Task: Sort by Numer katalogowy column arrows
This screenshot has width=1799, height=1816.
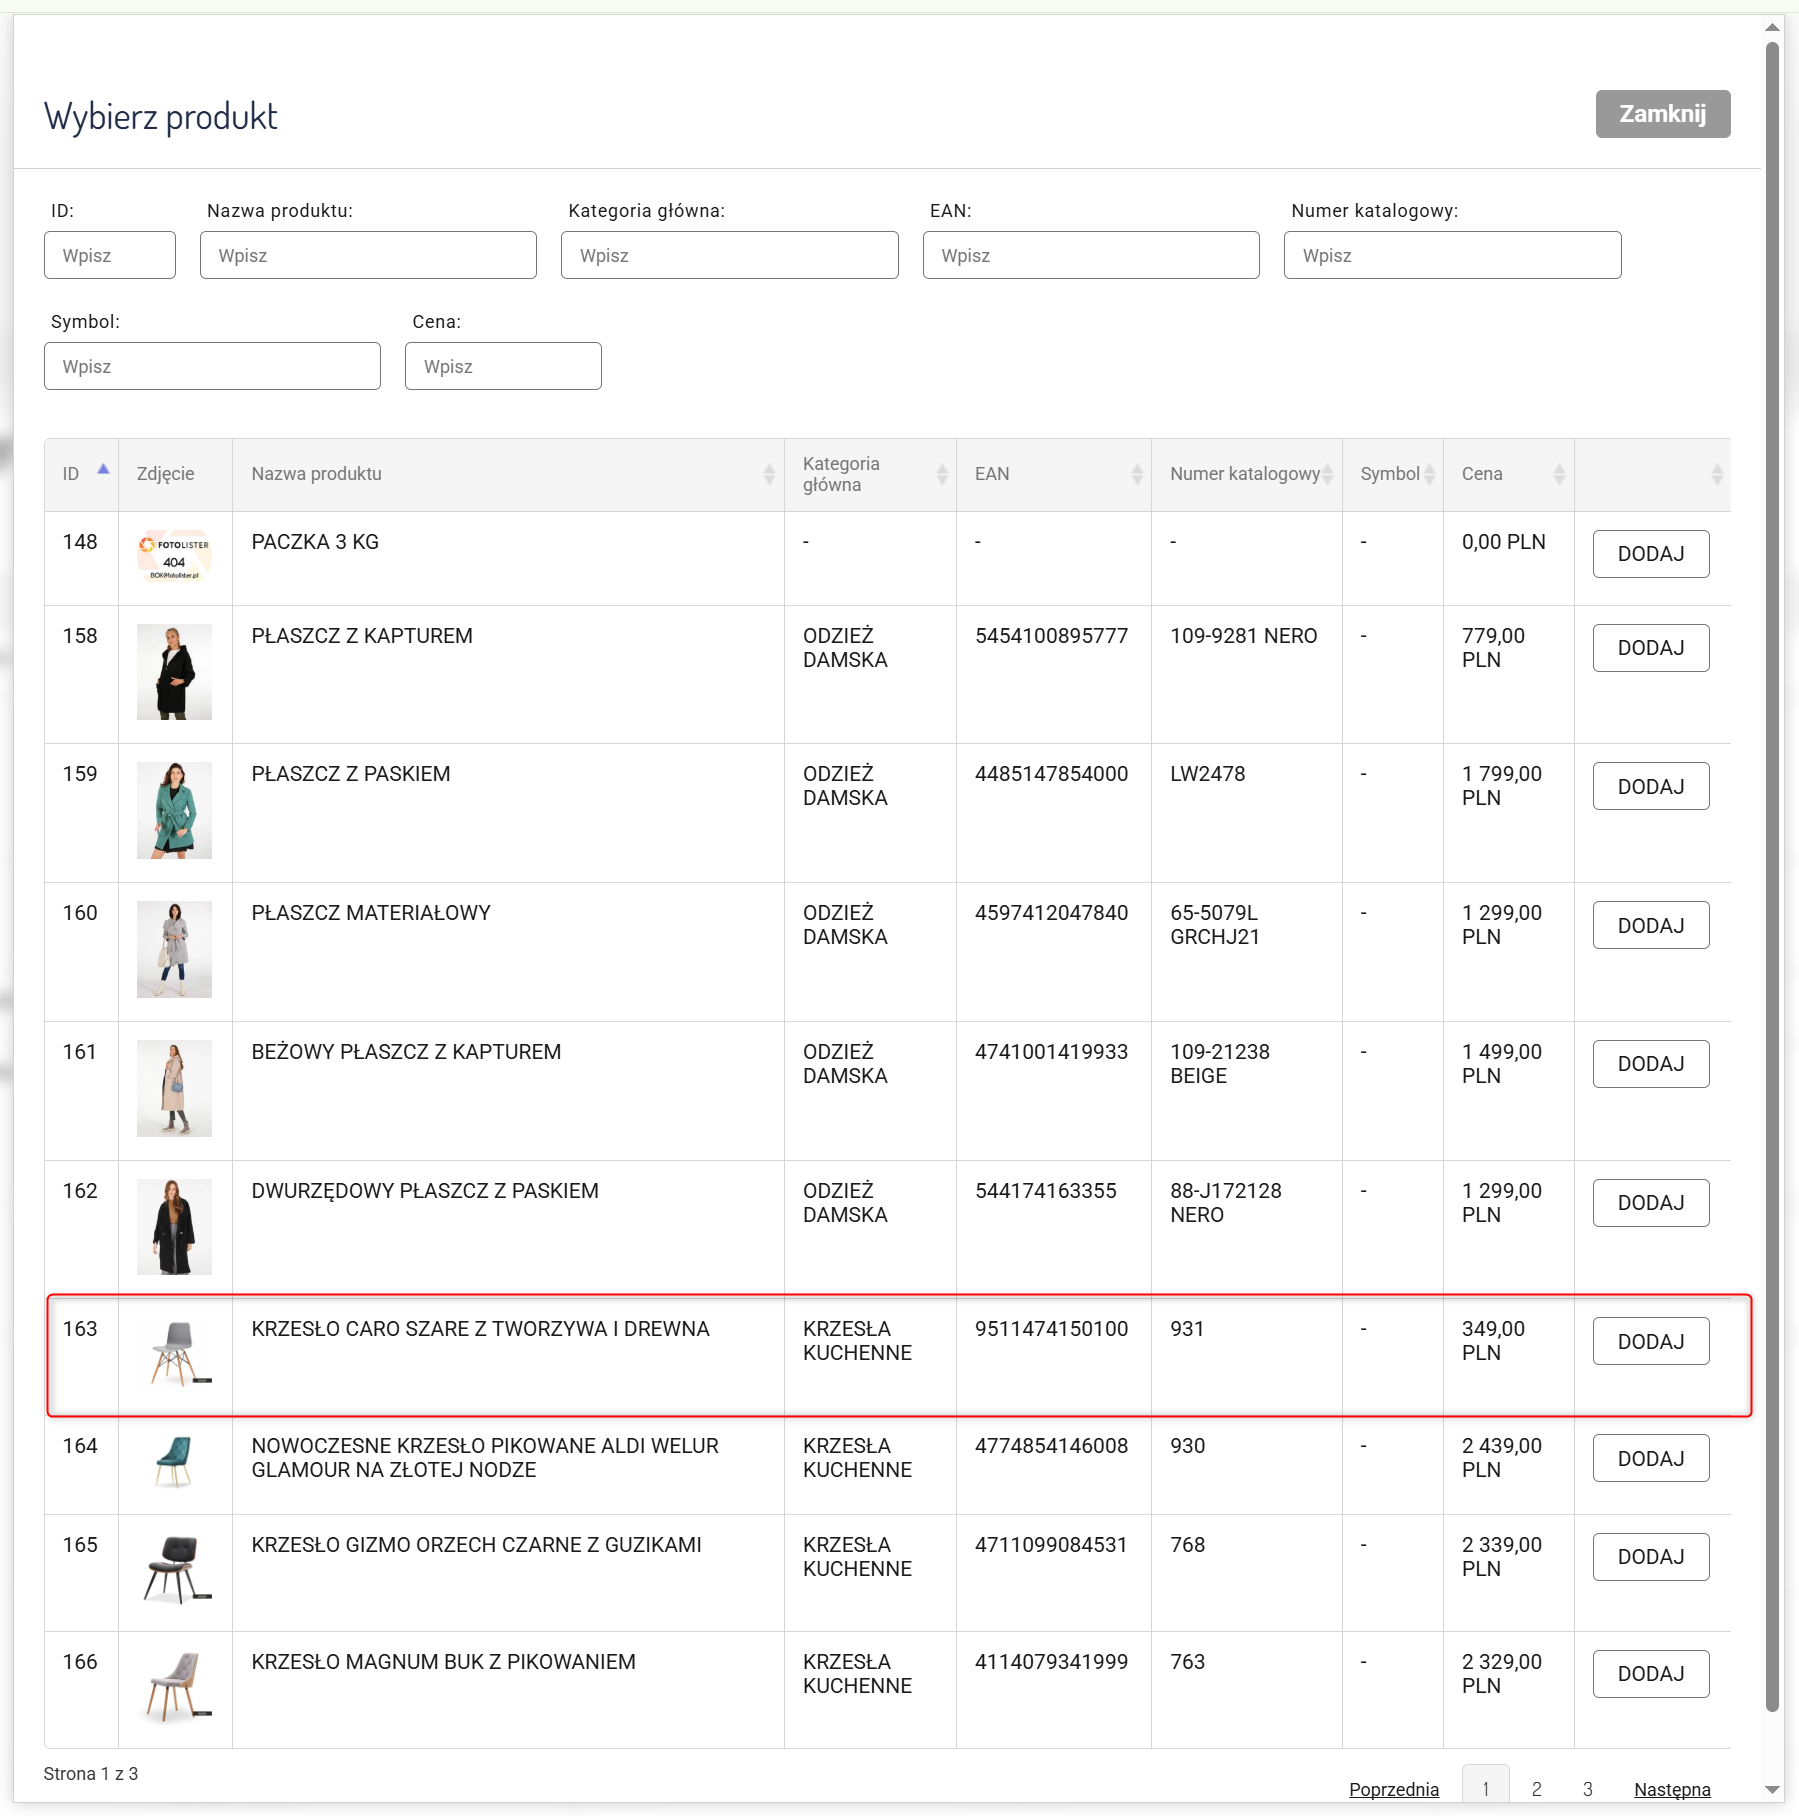Action: pos(1327,475)
